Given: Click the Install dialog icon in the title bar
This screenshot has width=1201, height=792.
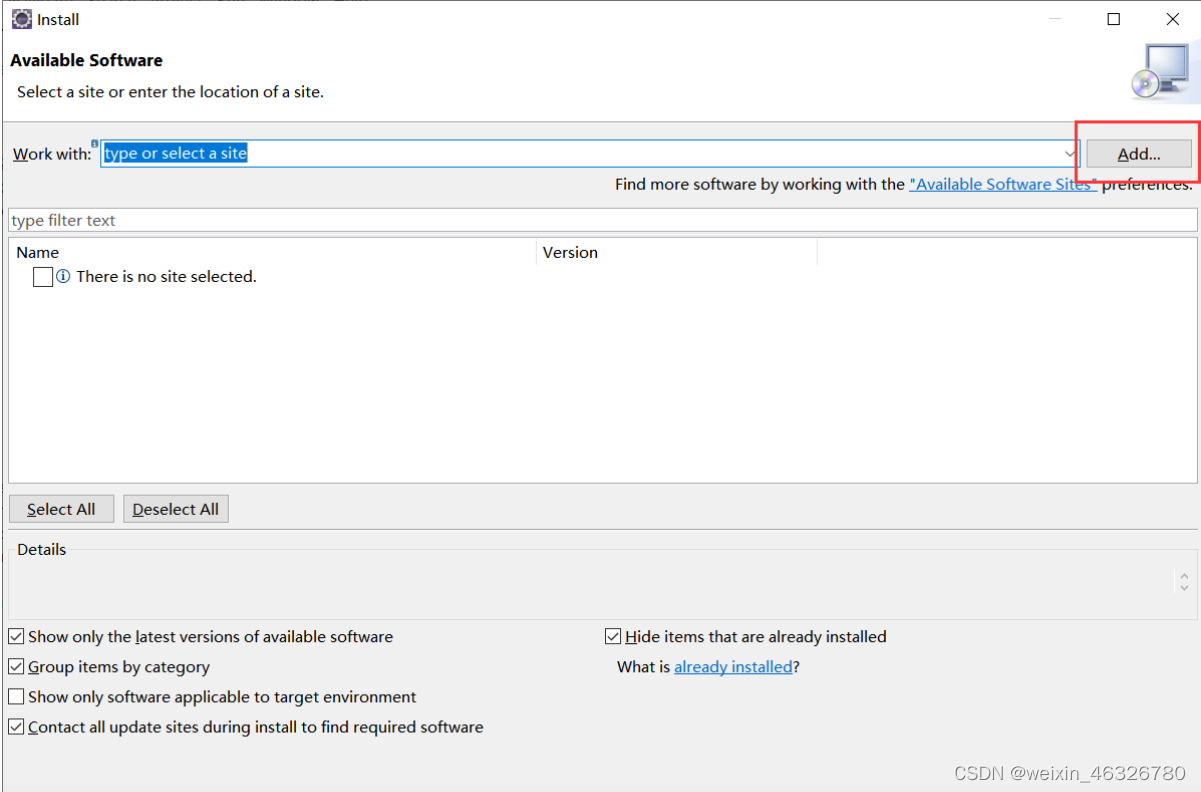Looking at the screenshot, I should (x=21, y=19).
